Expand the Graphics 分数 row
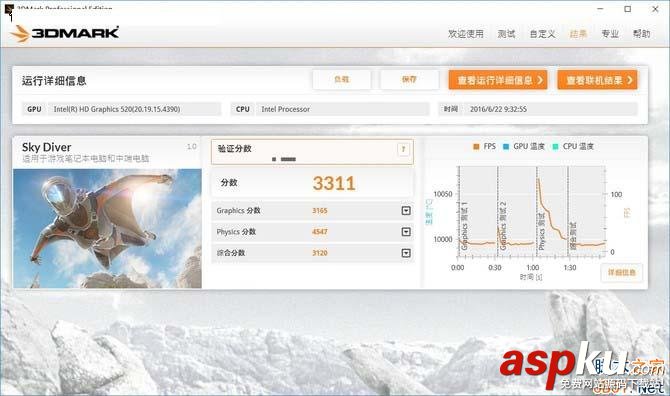This screenshot has width=670, height=396. pyautogui.click(x=406, y=211)
